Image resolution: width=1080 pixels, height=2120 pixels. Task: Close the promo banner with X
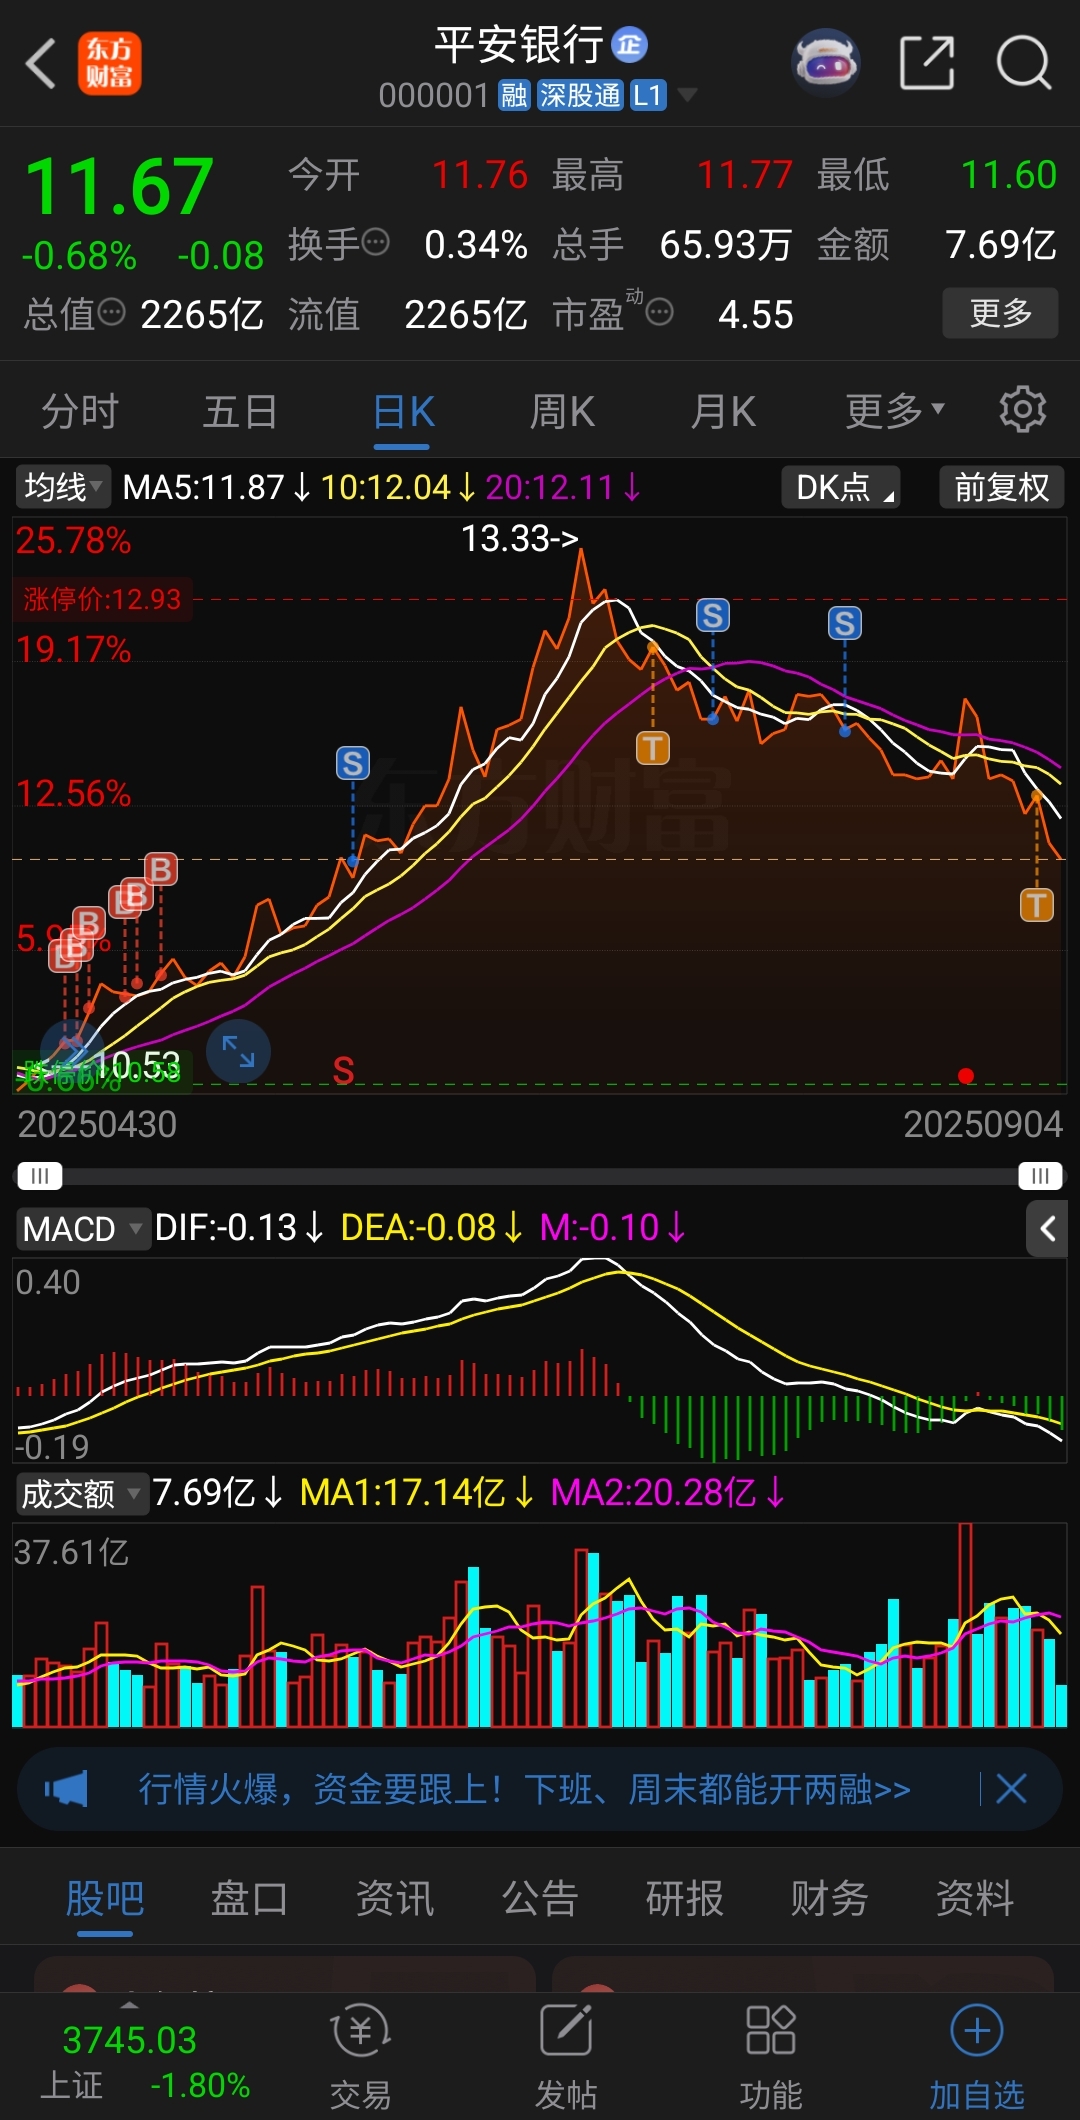[1011, 1789]
